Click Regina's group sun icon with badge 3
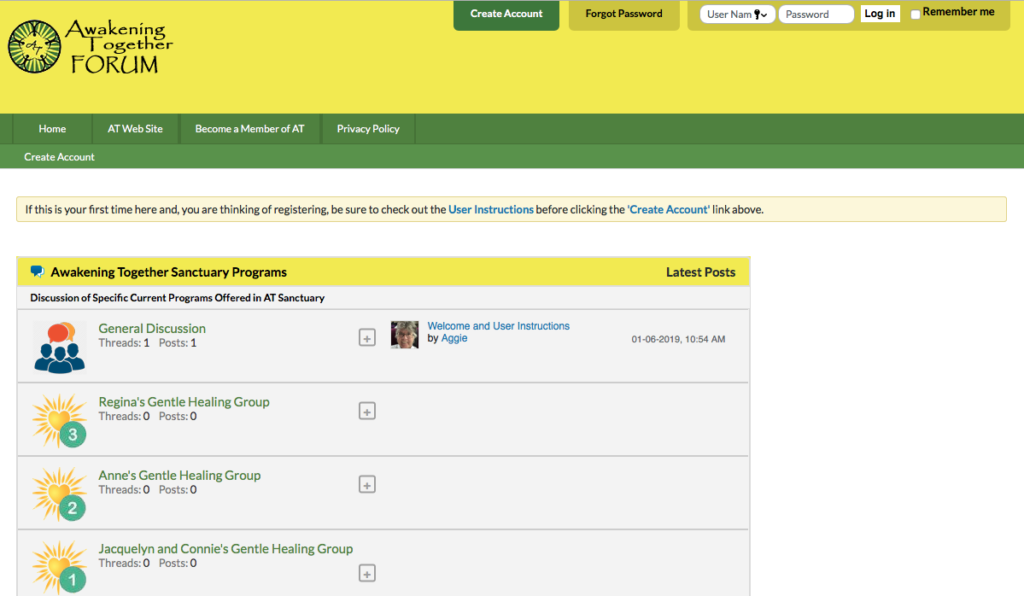Viewport: 1024px width, 596px height. click(x=59, y=420)
